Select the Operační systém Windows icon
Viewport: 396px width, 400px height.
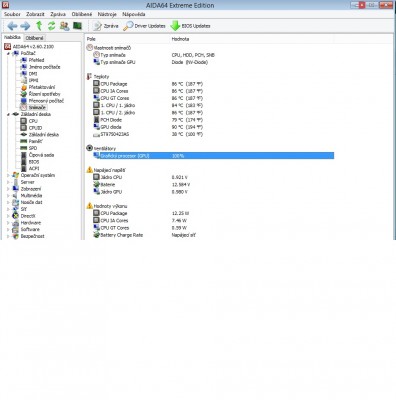[x=15, y=175]
